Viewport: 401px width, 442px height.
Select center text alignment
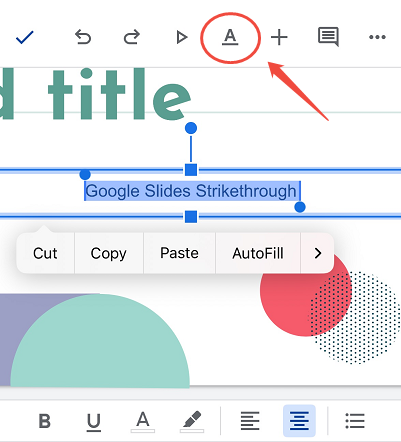coord(299,421)
